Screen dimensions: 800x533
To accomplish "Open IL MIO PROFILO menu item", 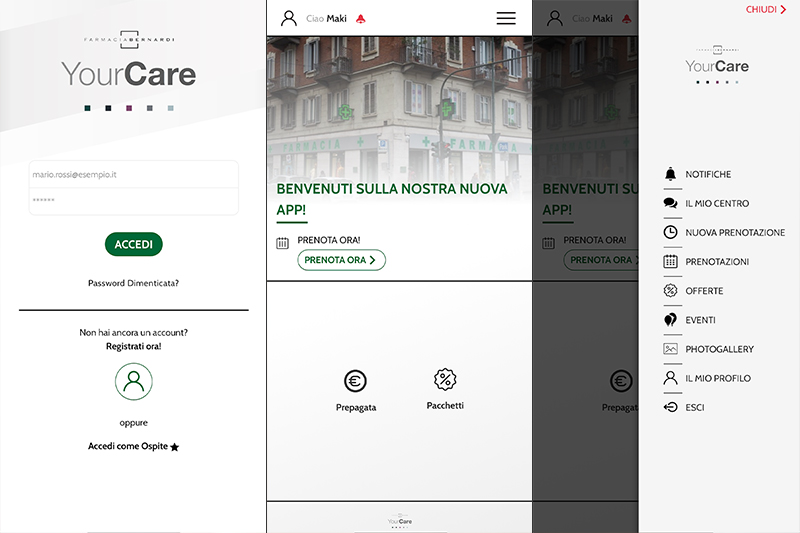I will pos(718,378).
